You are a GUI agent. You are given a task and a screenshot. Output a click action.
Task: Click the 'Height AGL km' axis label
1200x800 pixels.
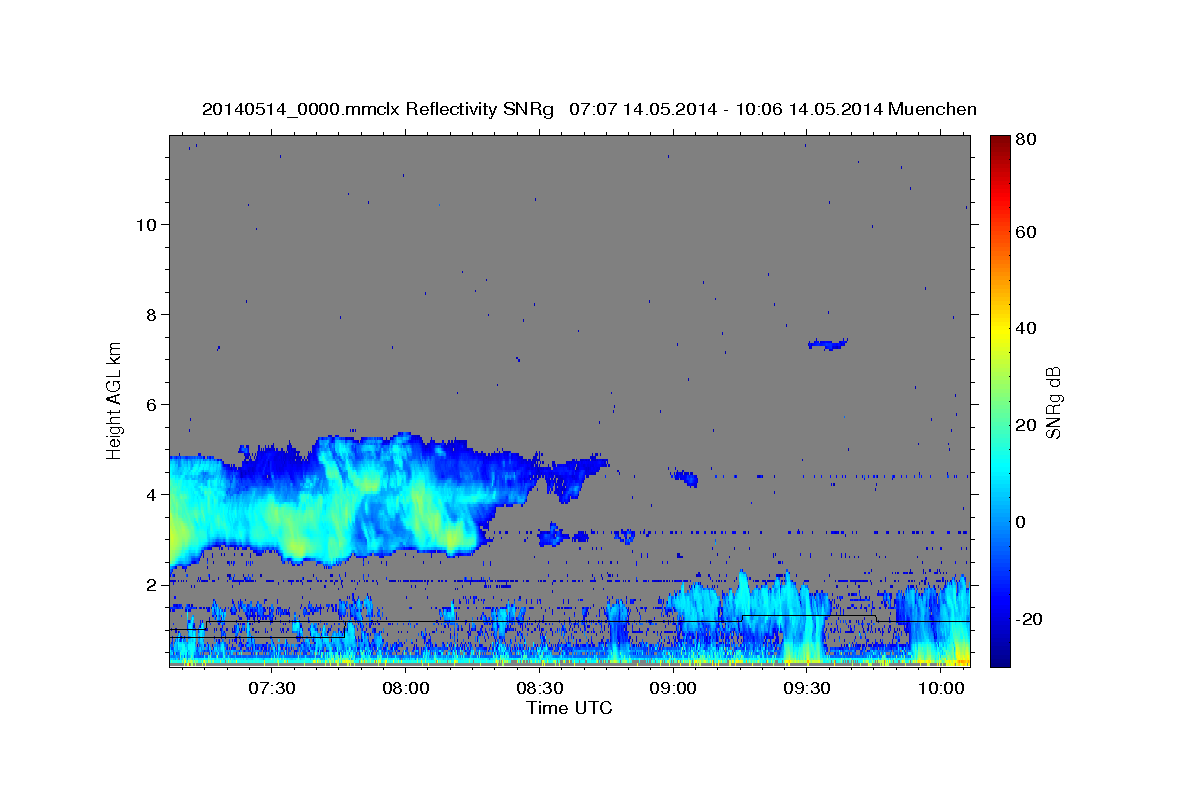coord(115,400)
